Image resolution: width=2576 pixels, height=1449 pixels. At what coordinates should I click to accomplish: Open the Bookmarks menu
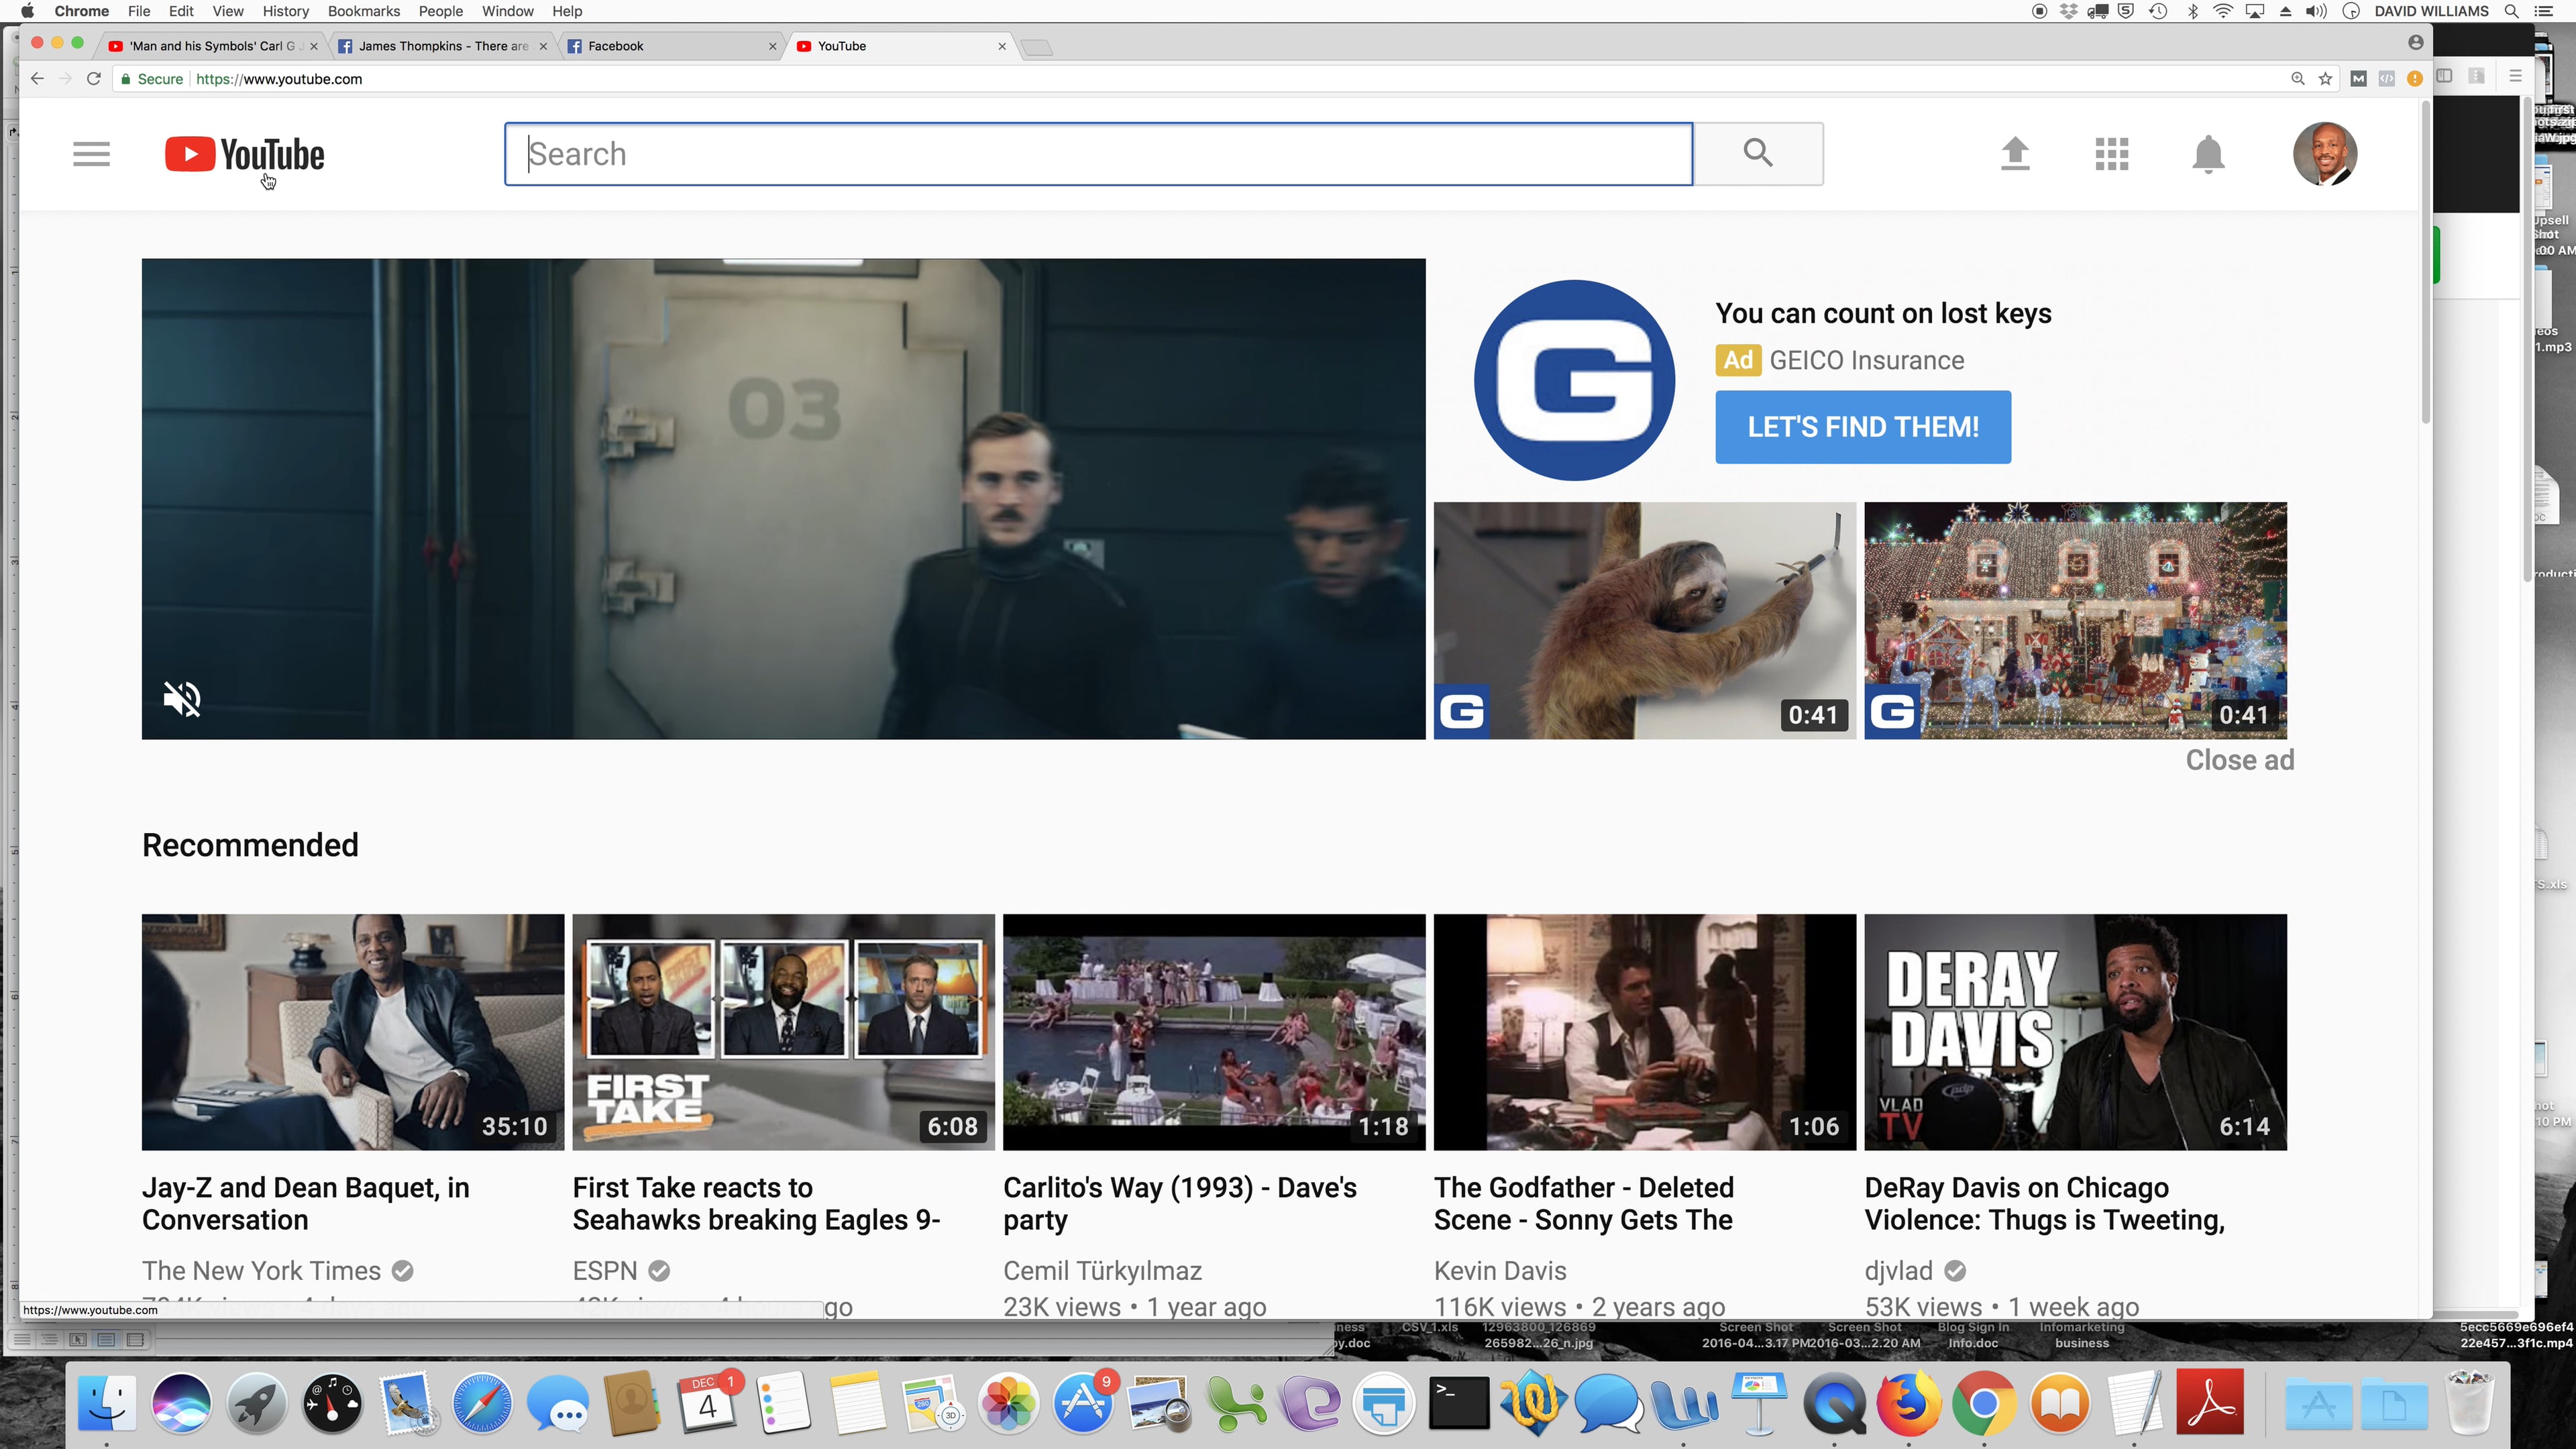[x=363, y=11]
